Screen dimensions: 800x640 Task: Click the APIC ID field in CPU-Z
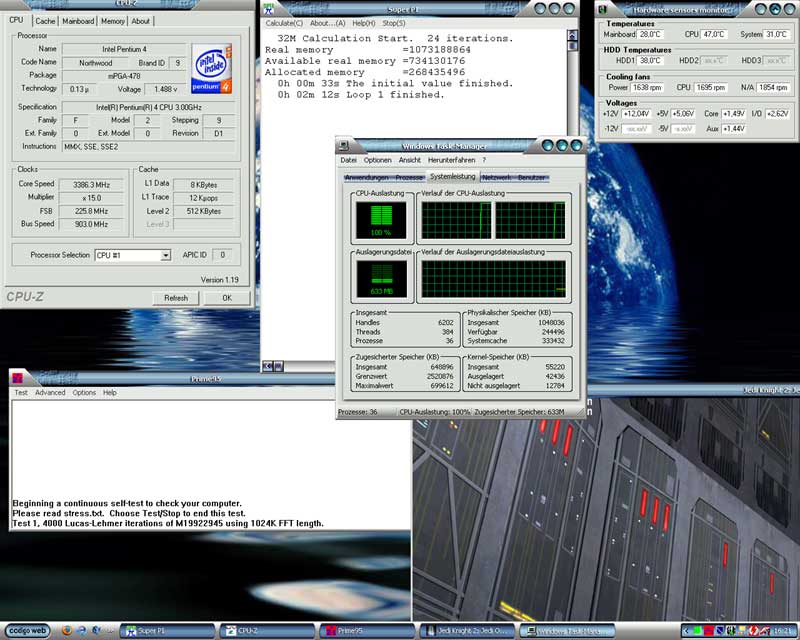222,255
